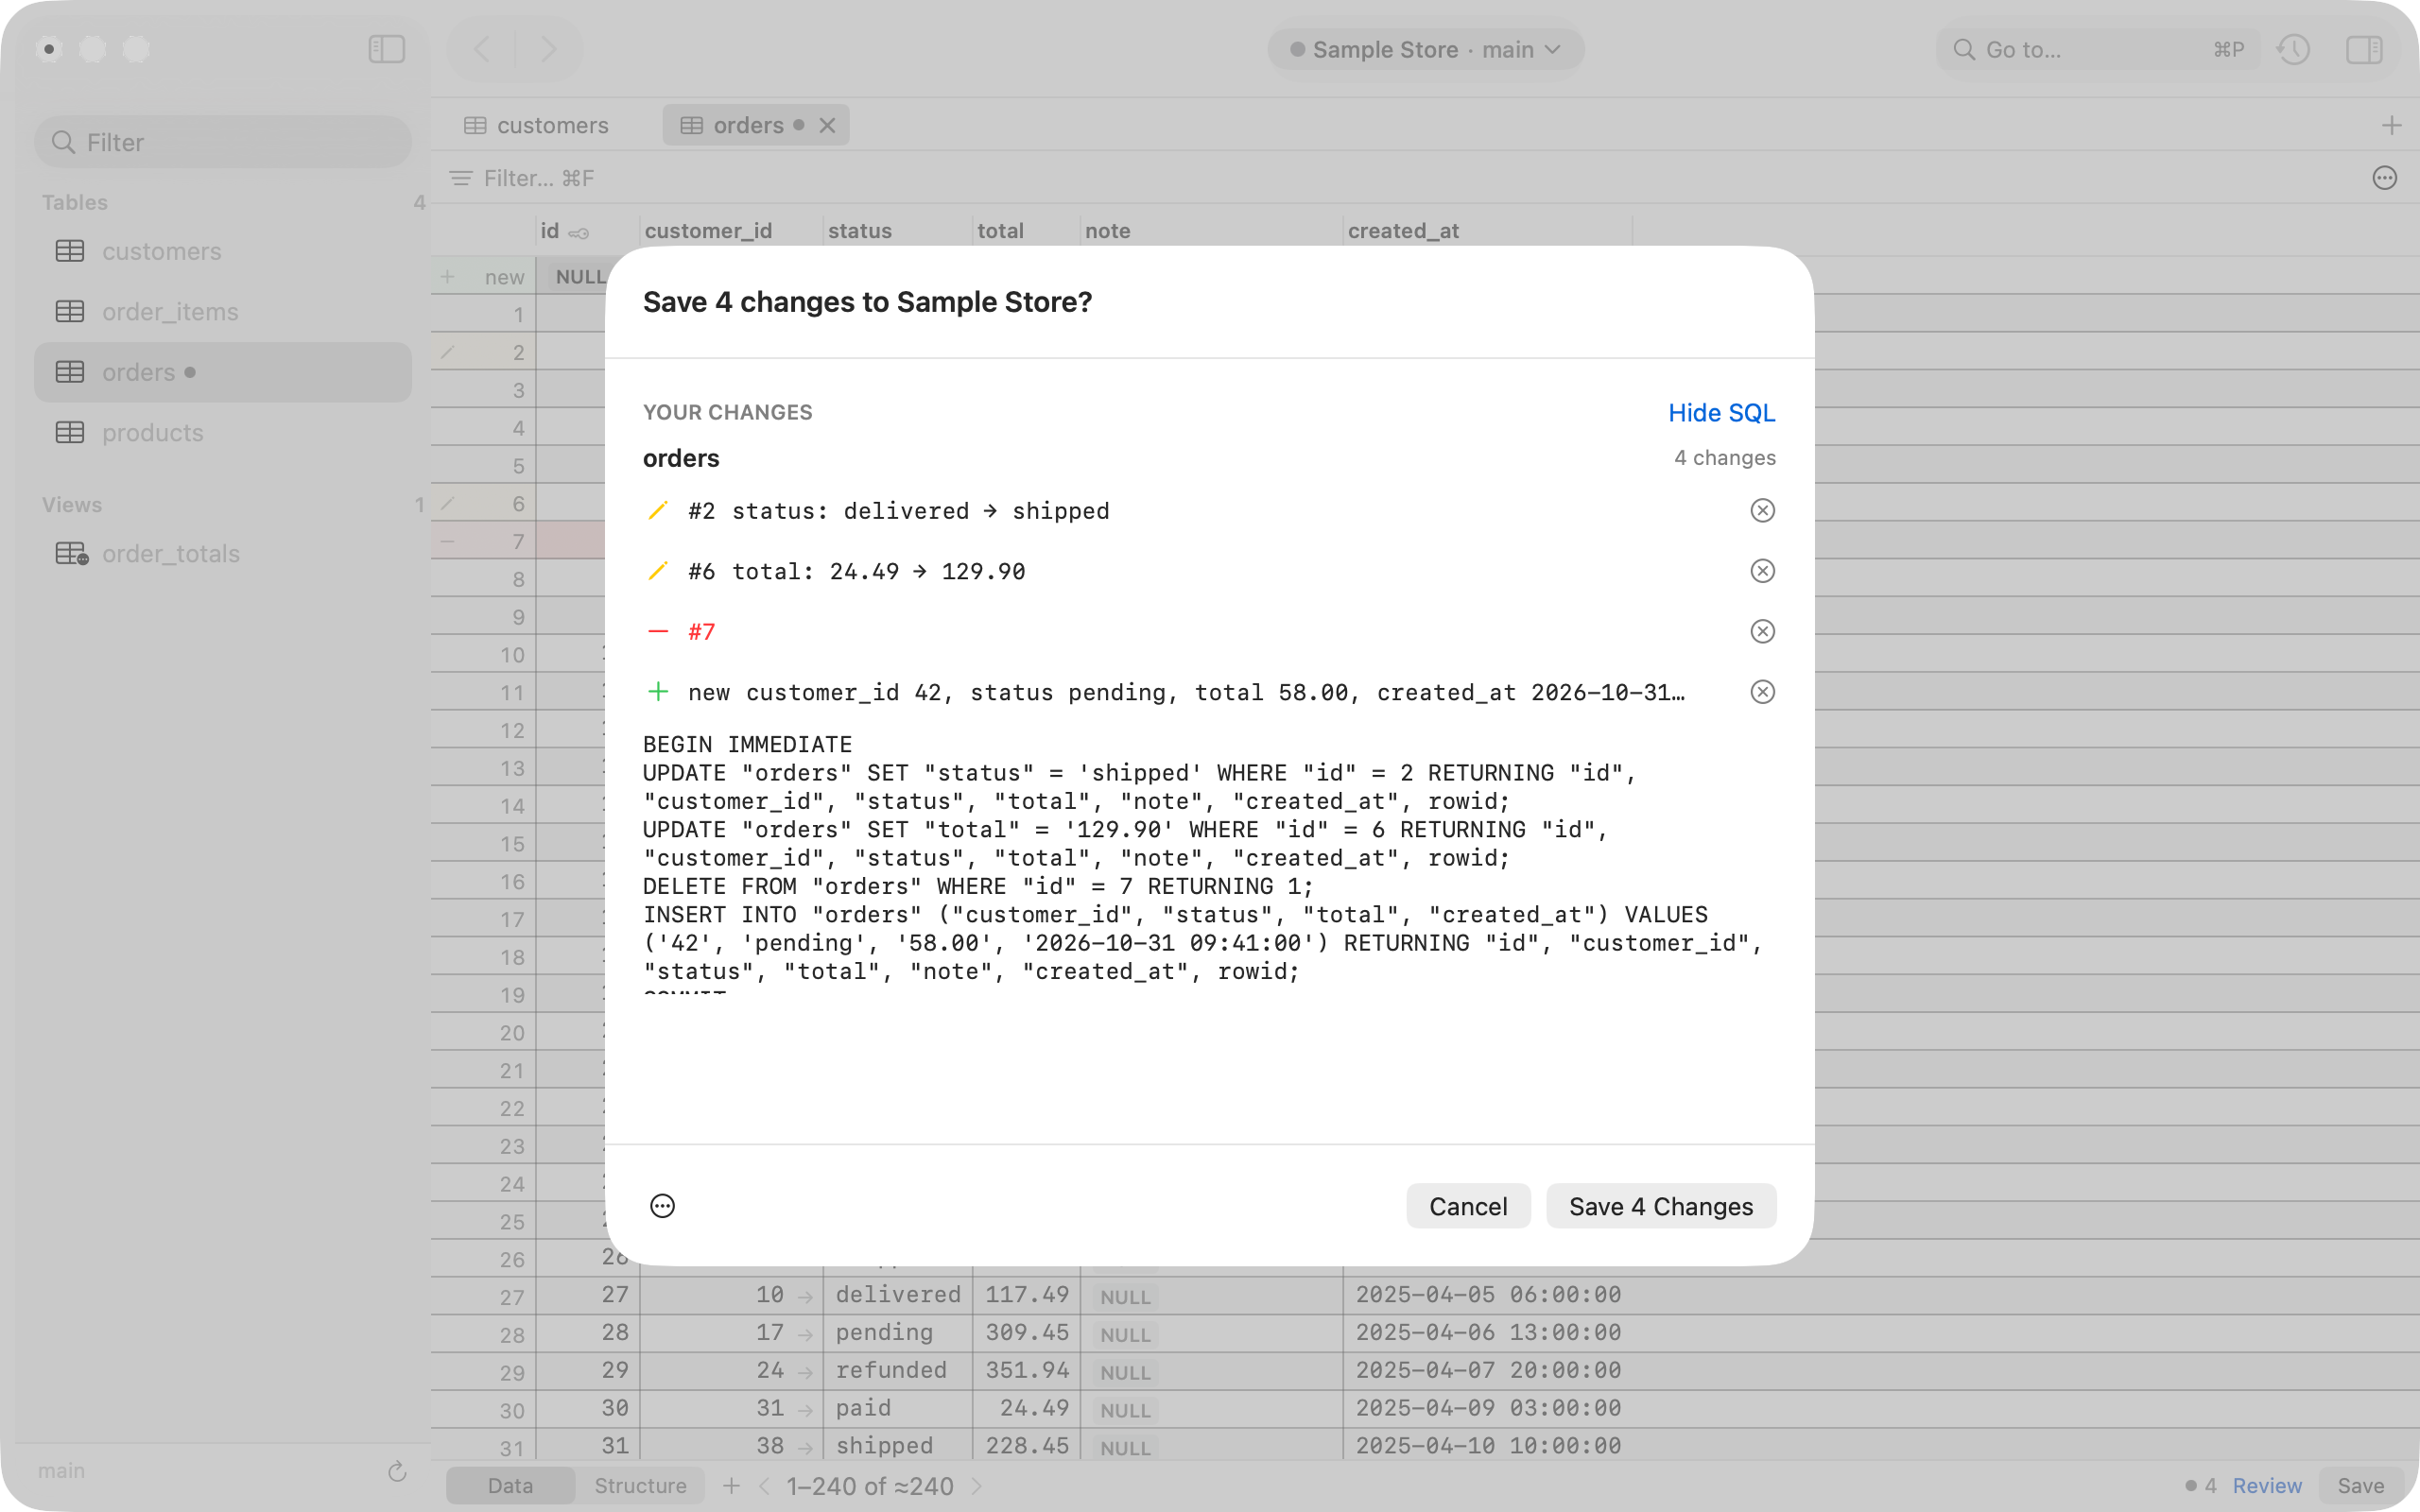
Task: Open the table options ellipsis icon
Action: (2384, 178)
